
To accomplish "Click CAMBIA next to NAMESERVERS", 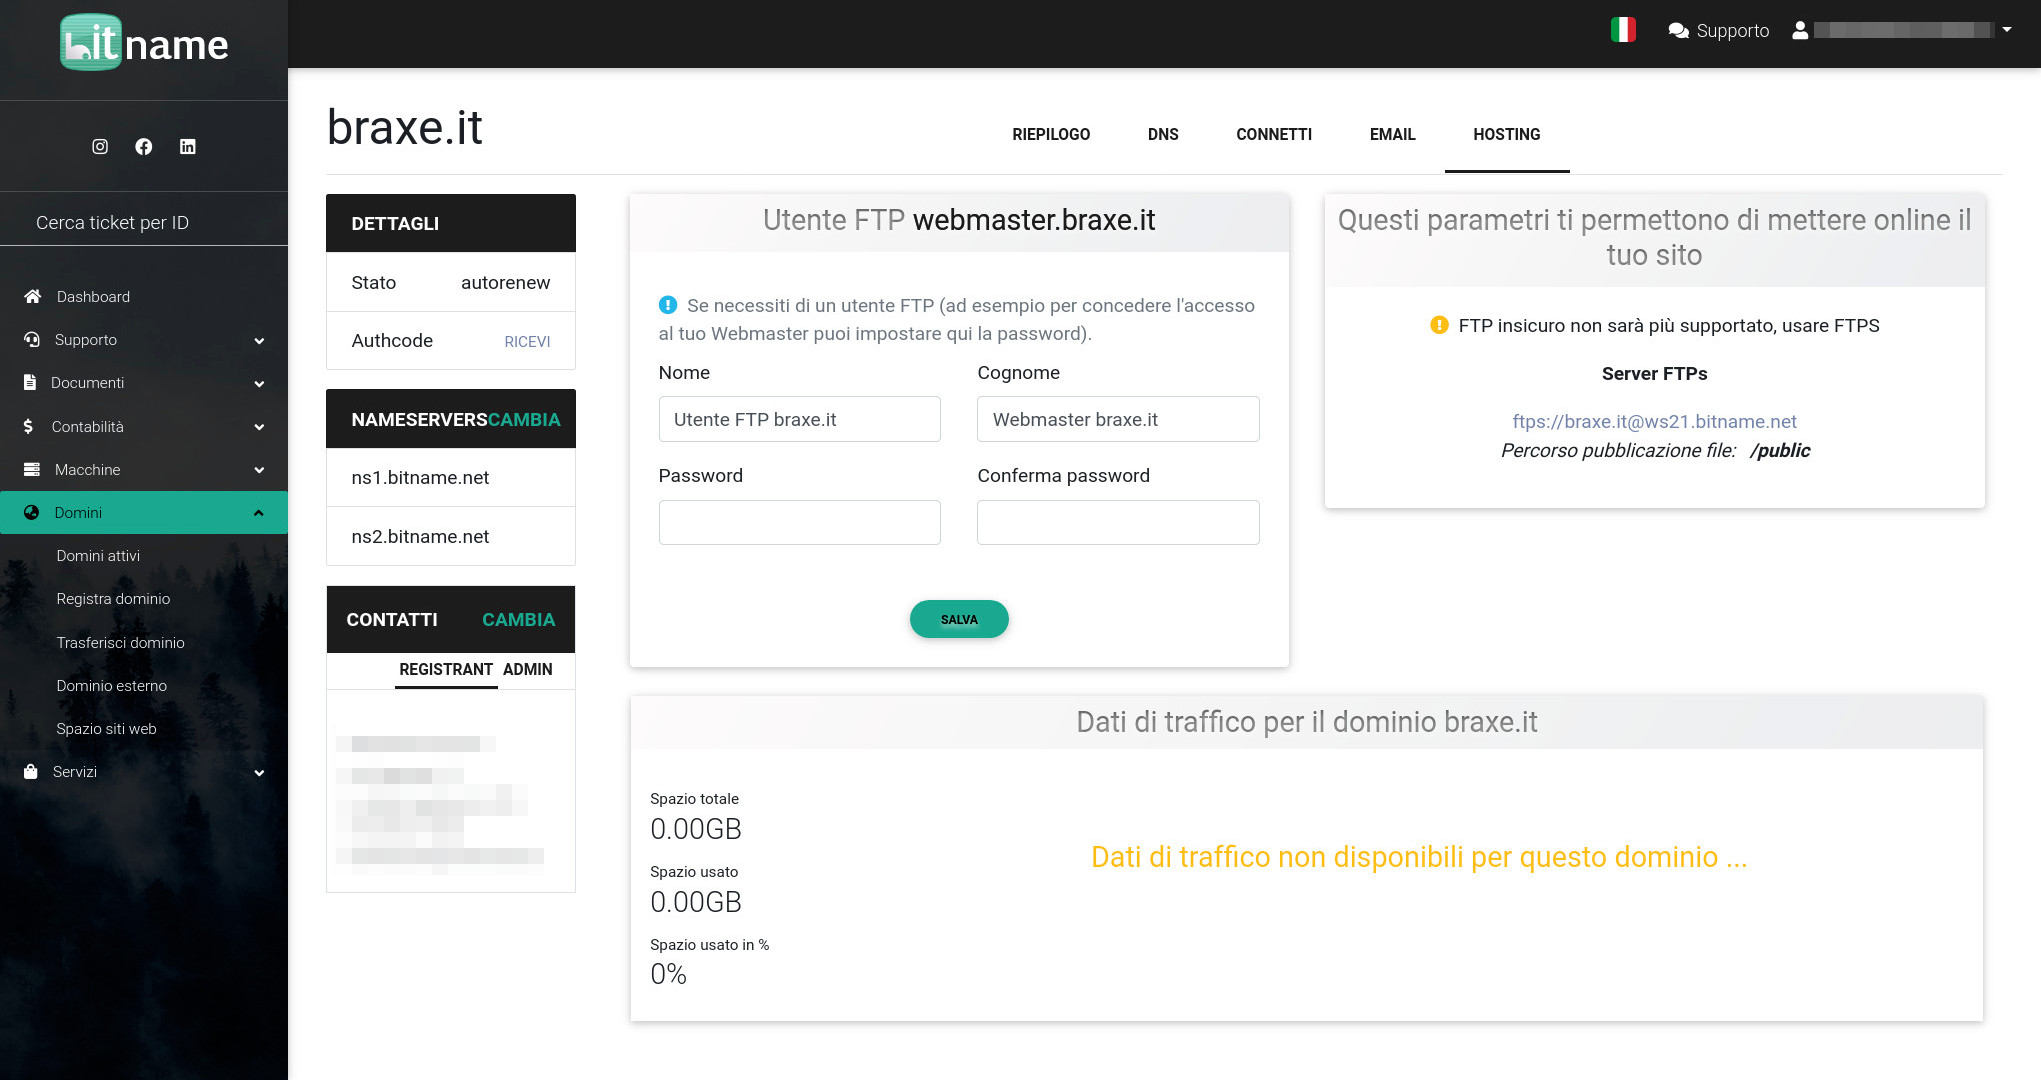I will (524, 419).
